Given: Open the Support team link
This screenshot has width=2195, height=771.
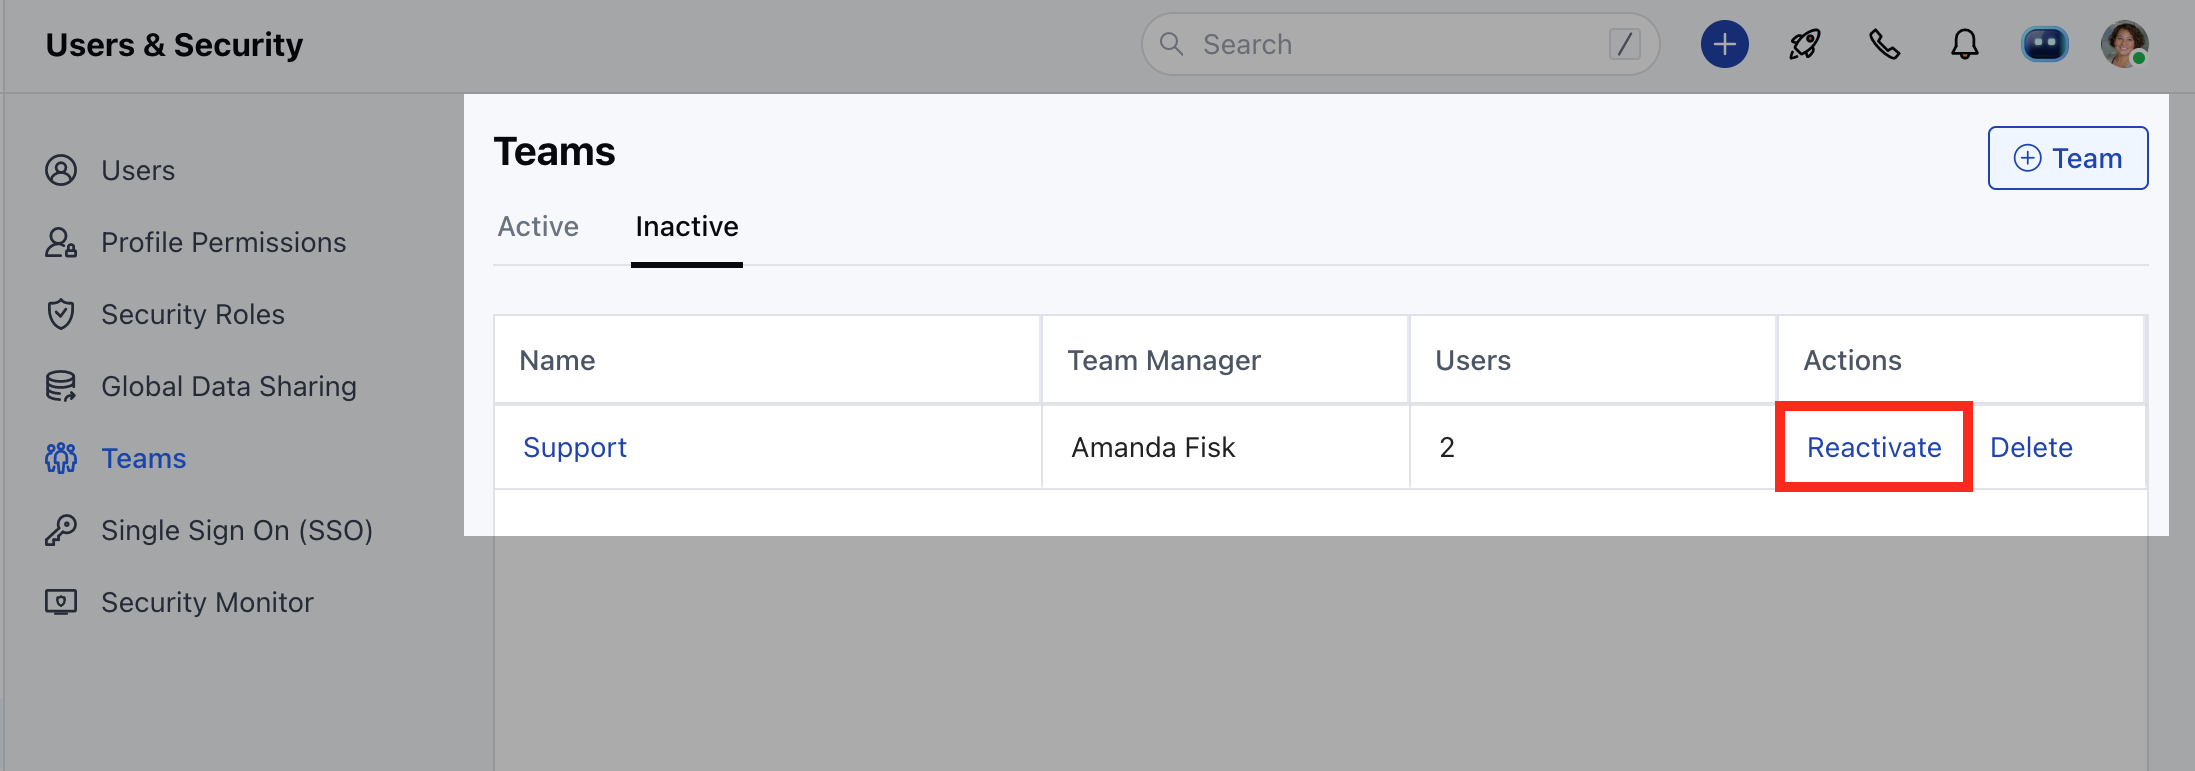Looking at the screenshot, I should [x=575, y=448].
